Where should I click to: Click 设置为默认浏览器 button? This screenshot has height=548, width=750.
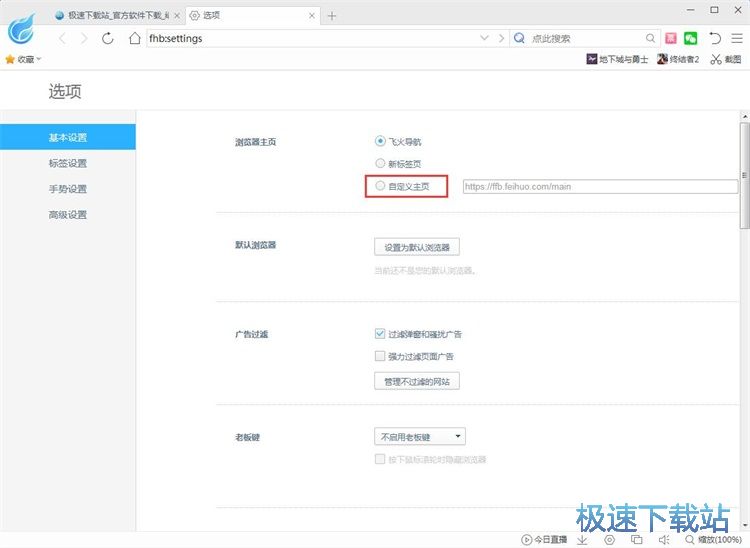point(417,247)
